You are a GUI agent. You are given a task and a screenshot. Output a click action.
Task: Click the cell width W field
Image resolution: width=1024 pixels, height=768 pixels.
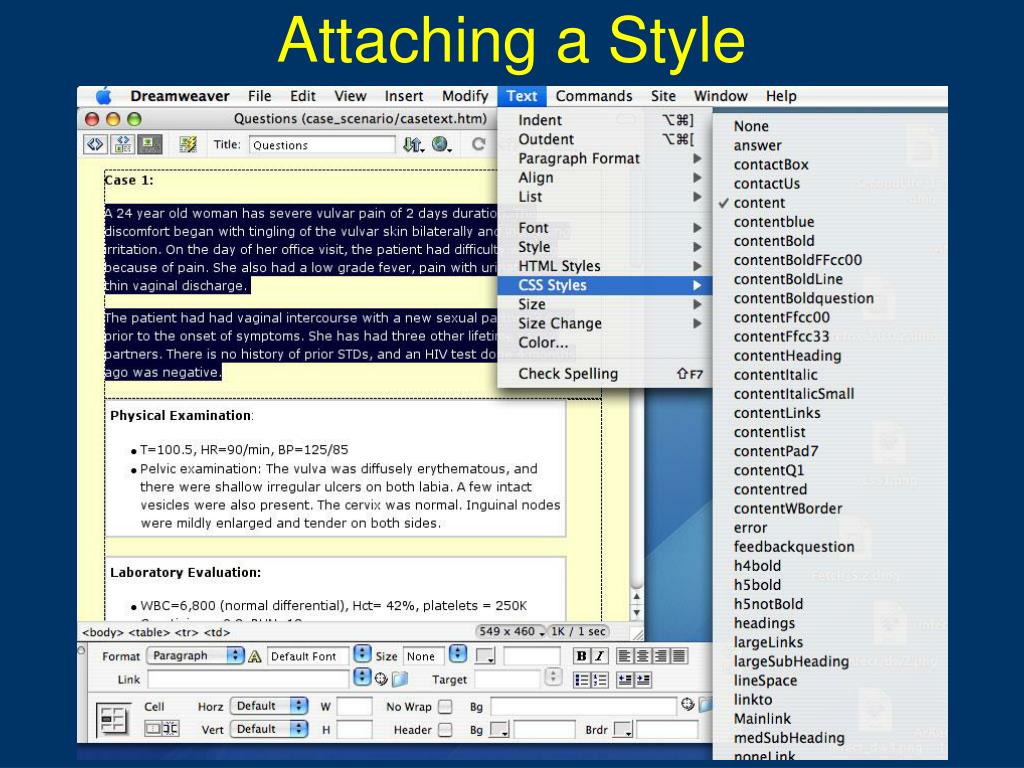click(355, 706)
